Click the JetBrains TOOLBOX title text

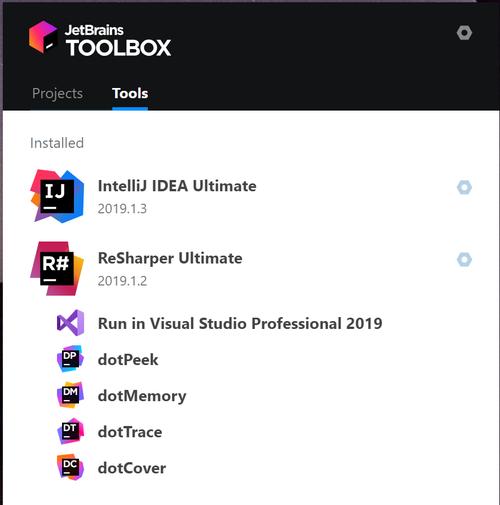pos(118,40)
